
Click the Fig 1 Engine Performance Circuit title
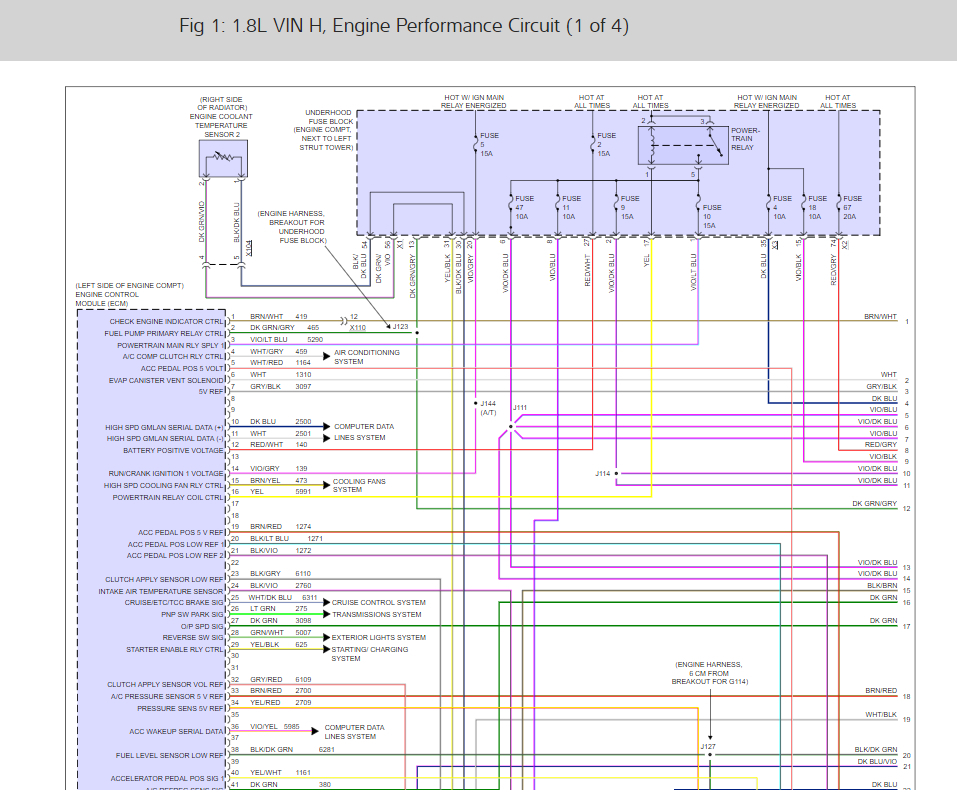coord(404,26)
